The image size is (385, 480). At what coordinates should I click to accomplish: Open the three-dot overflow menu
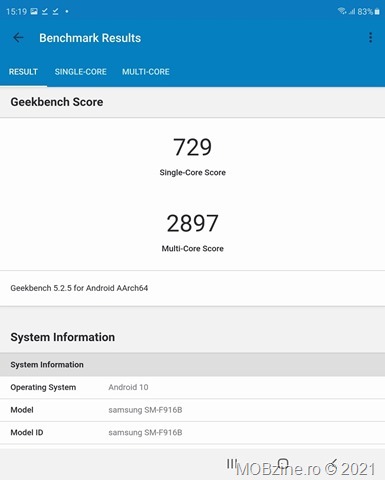click(370, 38)
